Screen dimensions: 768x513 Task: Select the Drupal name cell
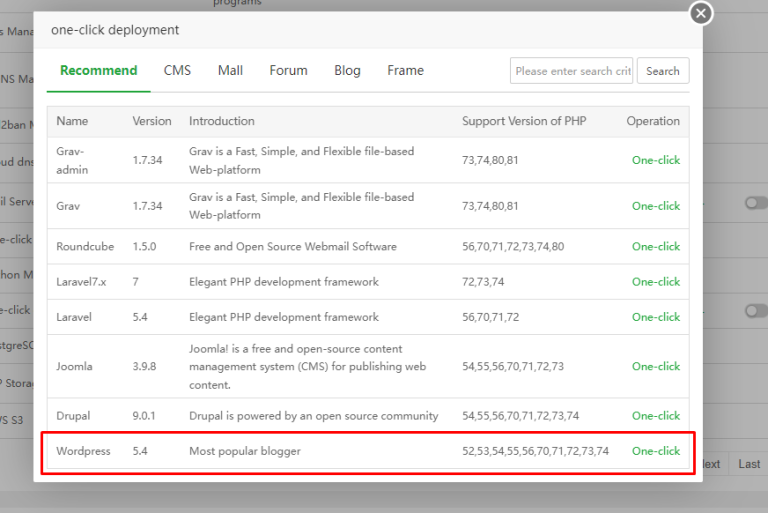pyautogui.click(x=73, y=416)
